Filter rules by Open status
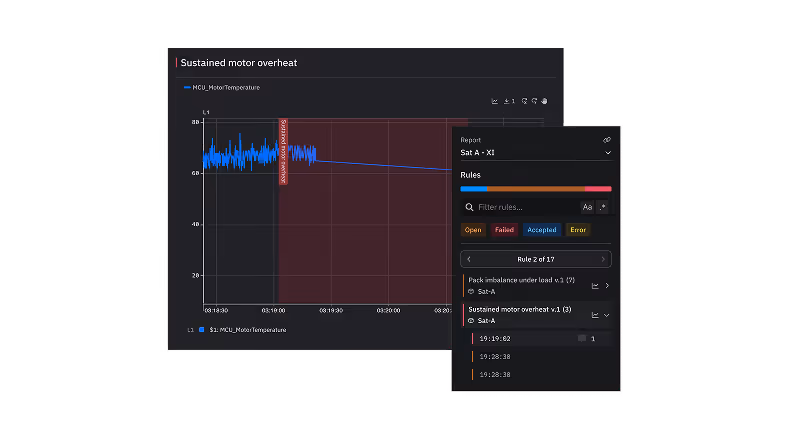Viewport: 794px width, 446px height. tap(473, 230)
